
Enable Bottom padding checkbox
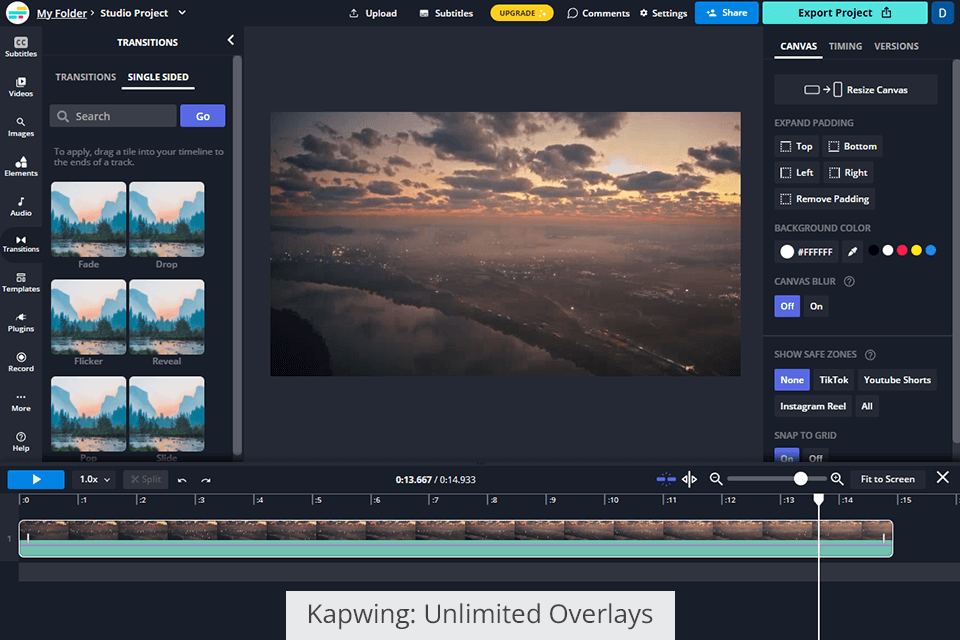(852, 146)
